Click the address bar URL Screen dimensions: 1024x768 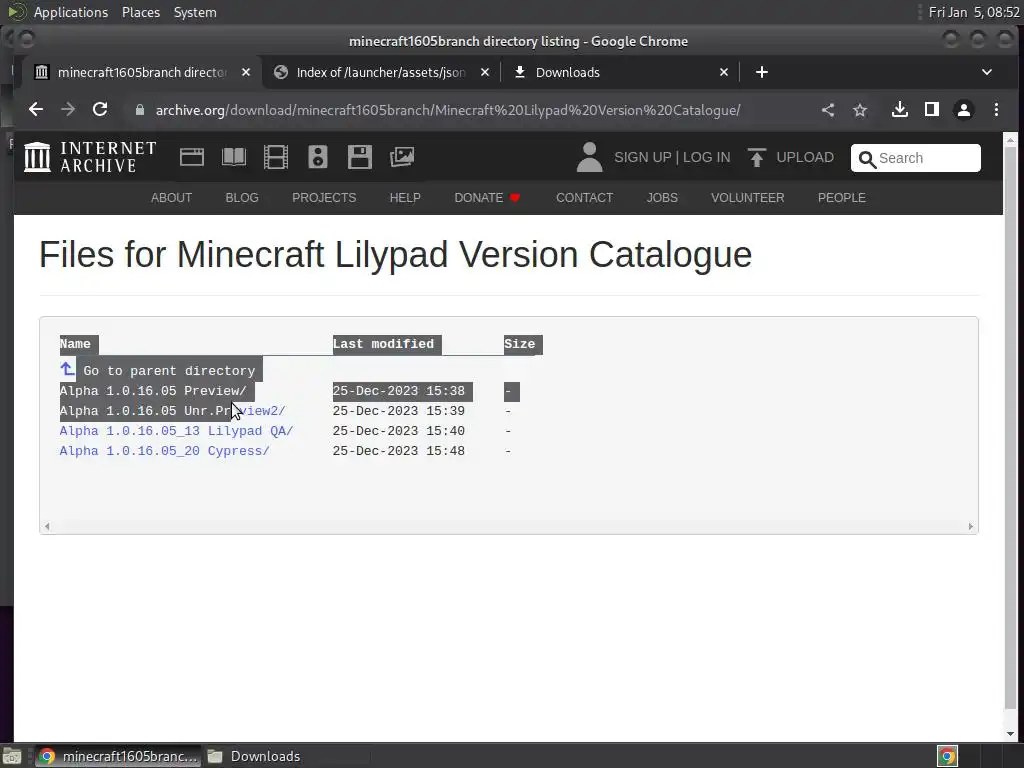click(448, 110)
